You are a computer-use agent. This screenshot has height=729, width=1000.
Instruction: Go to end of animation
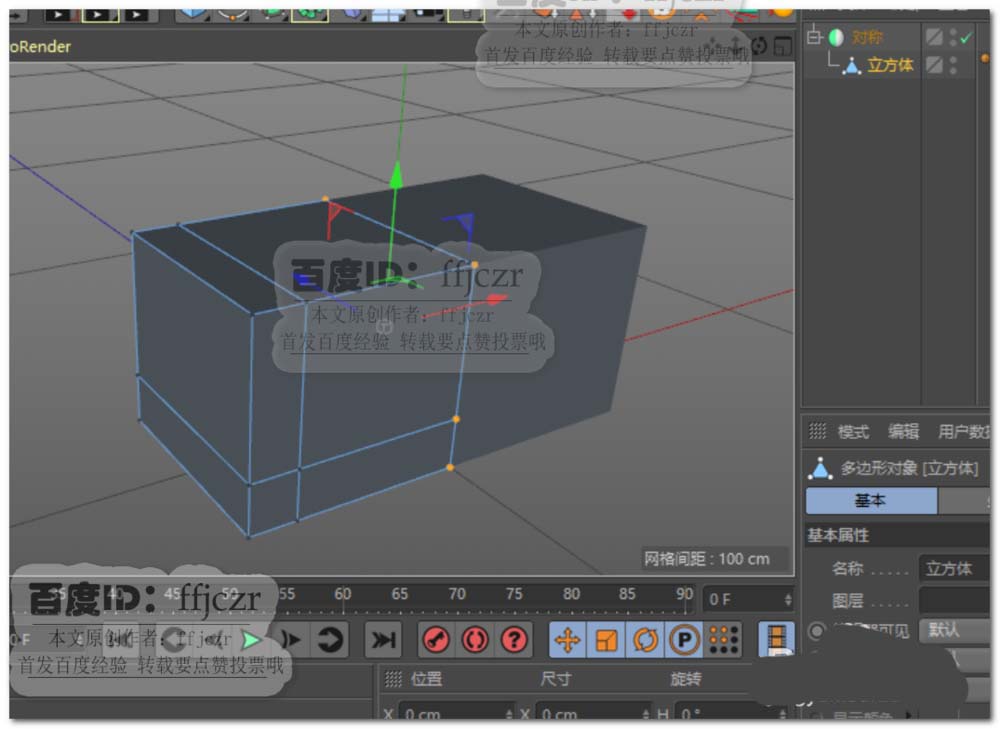(x=383, y=640)
